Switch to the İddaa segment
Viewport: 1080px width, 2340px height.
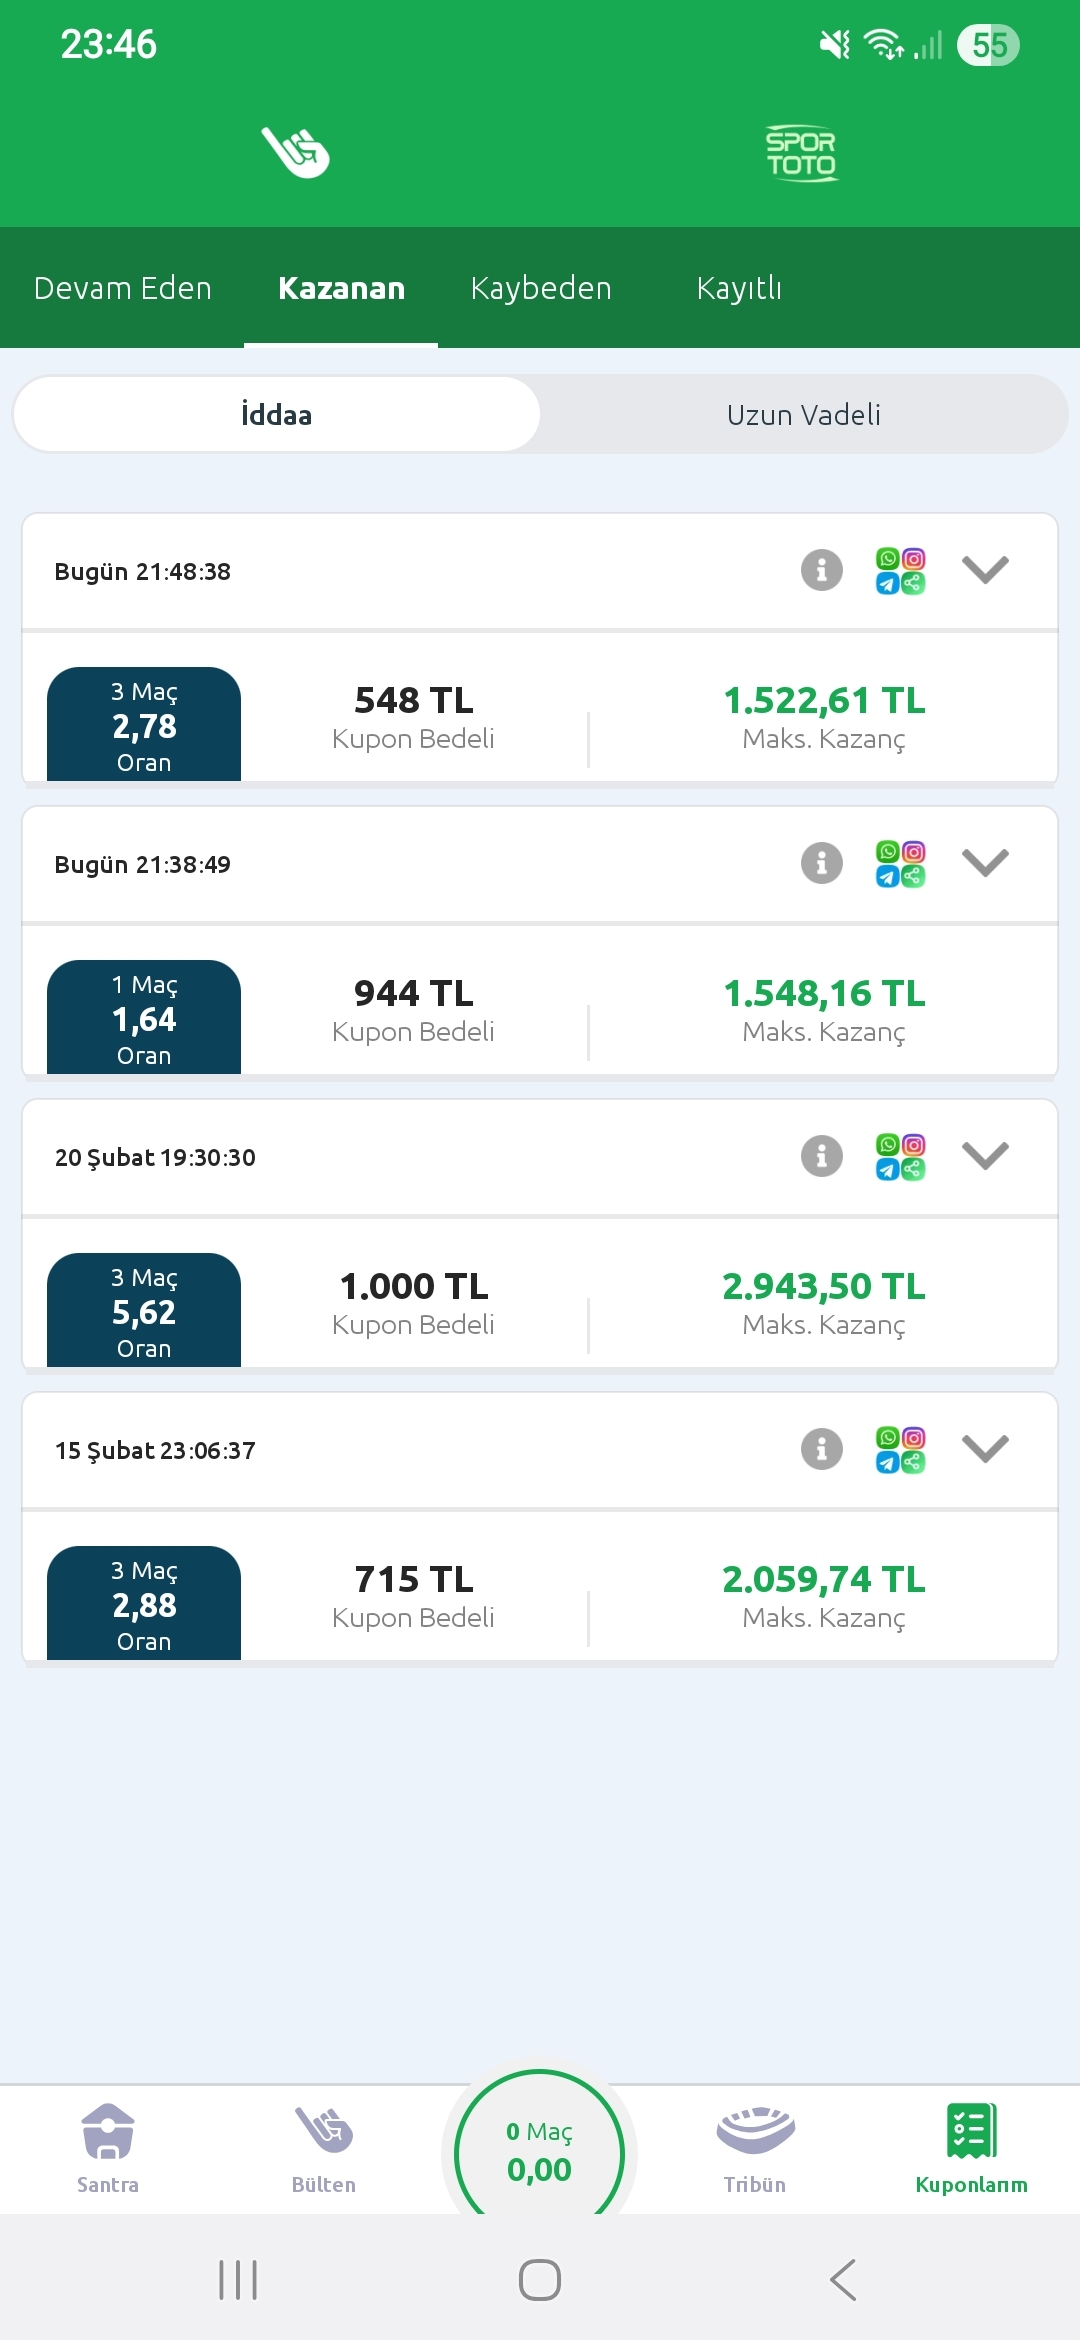click(x=277, y=414)
